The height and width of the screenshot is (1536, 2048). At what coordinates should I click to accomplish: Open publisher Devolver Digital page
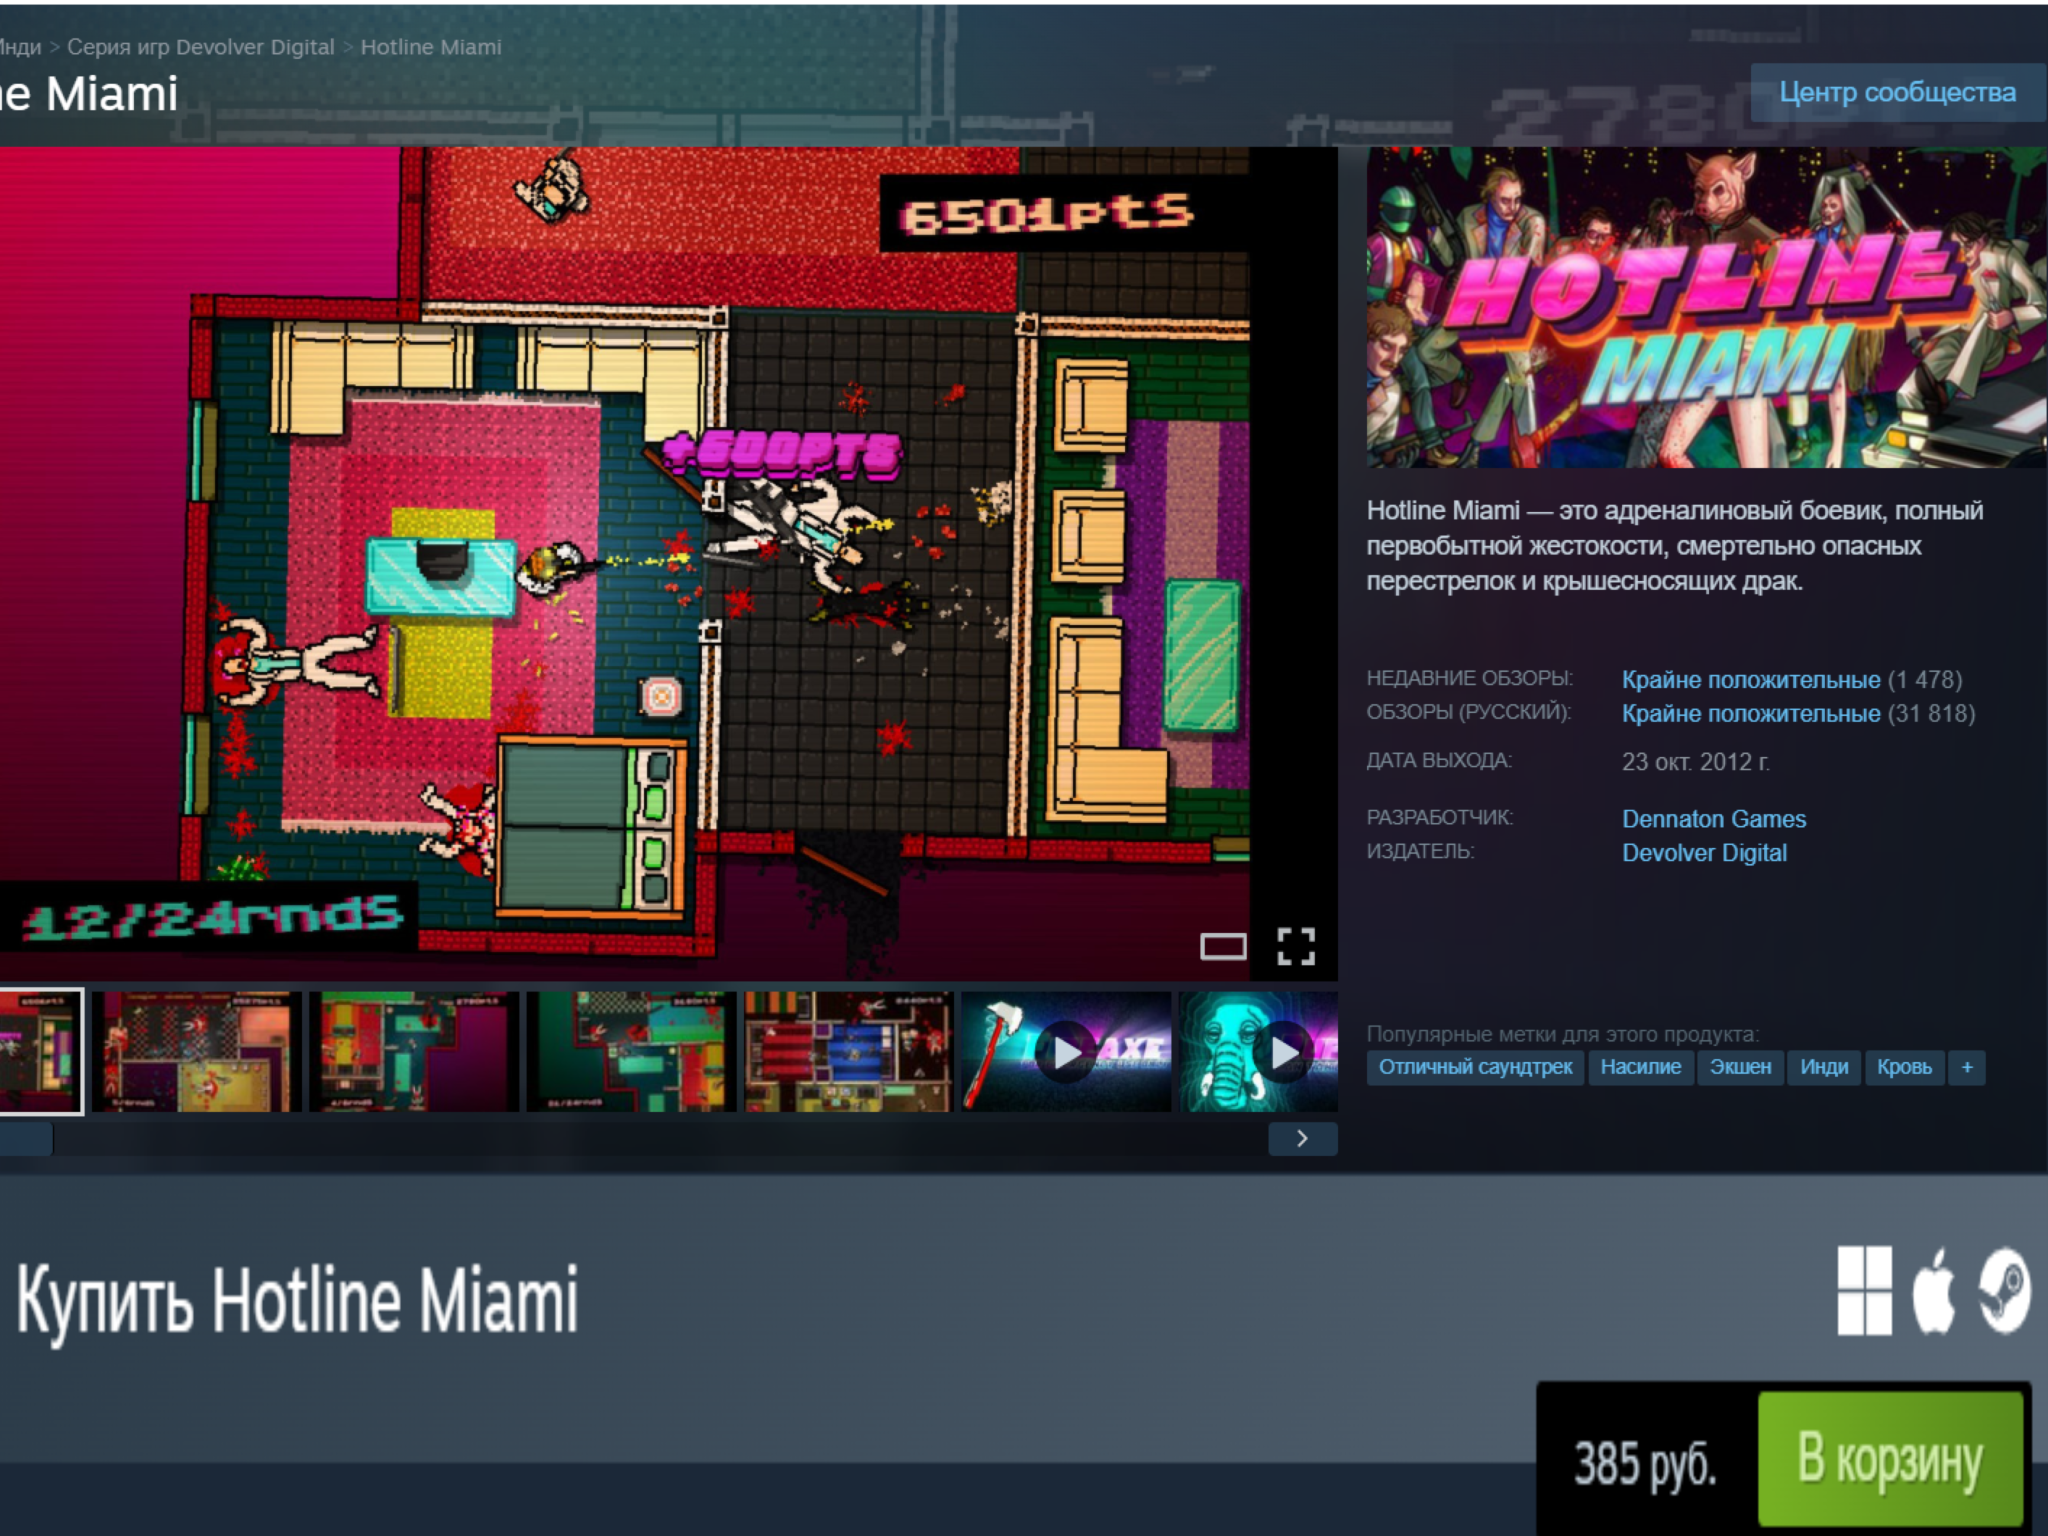pyautogui.click(x=1704, y=853)
